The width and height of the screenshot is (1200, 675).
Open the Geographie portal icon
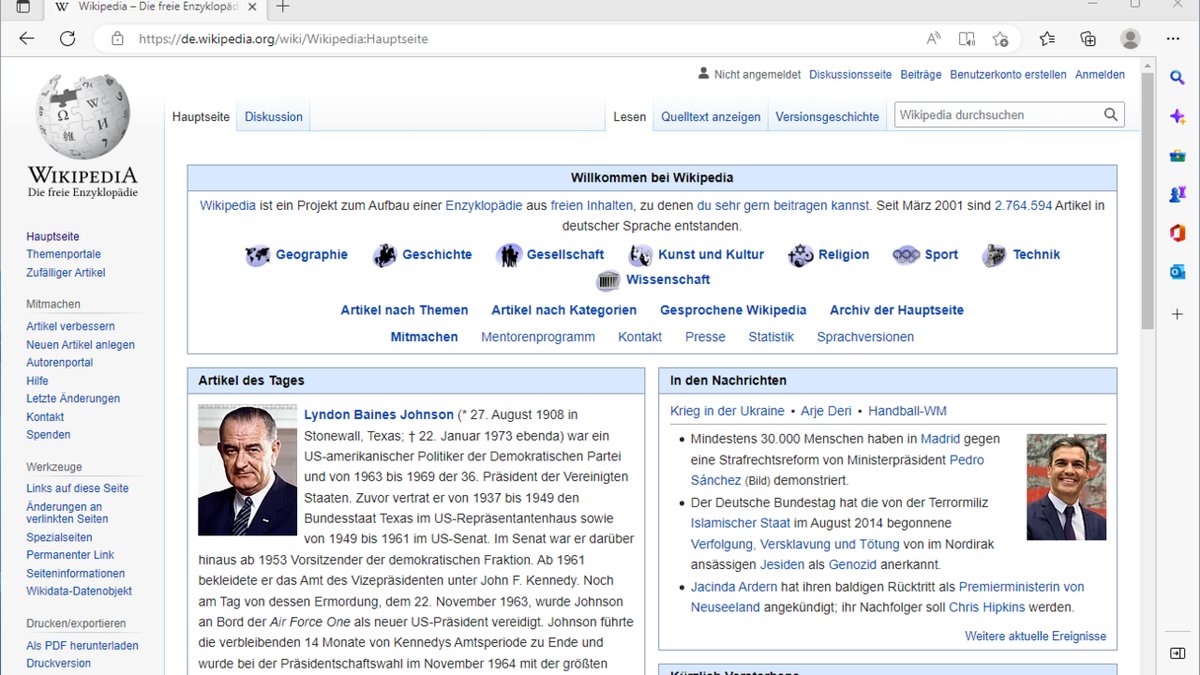[x=258, y=255]
